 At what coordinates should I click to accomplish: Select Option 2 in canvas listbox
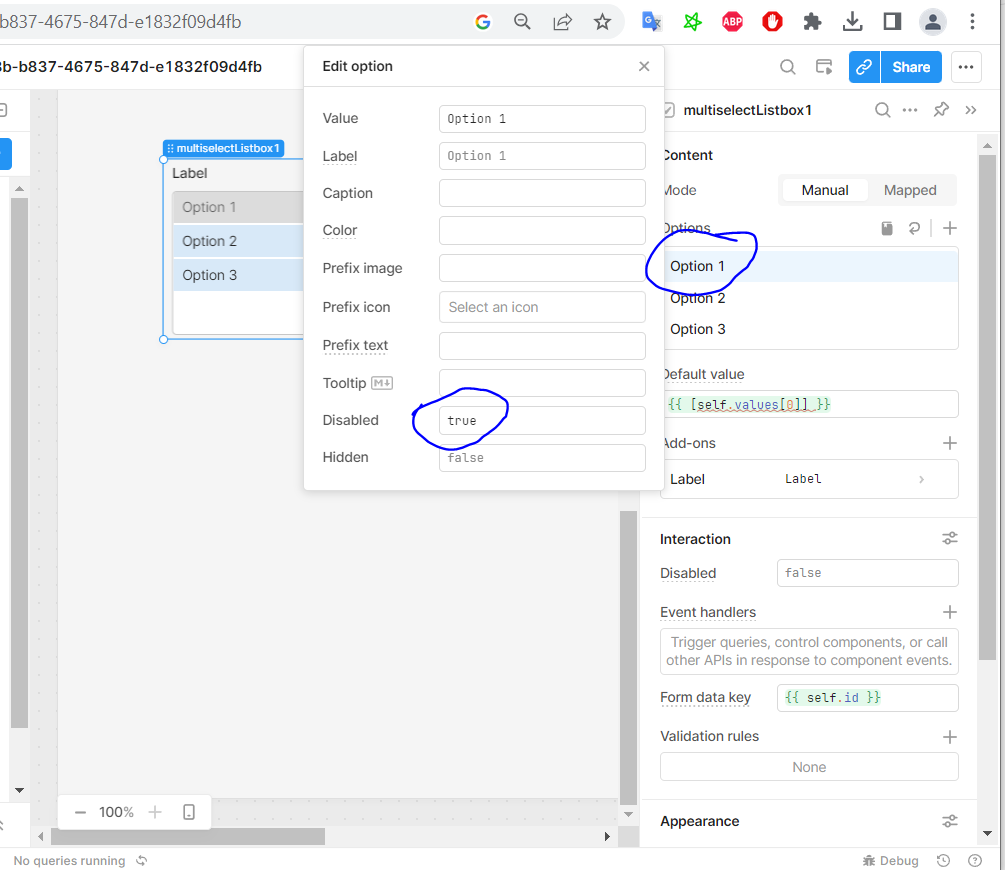[238, 241]
